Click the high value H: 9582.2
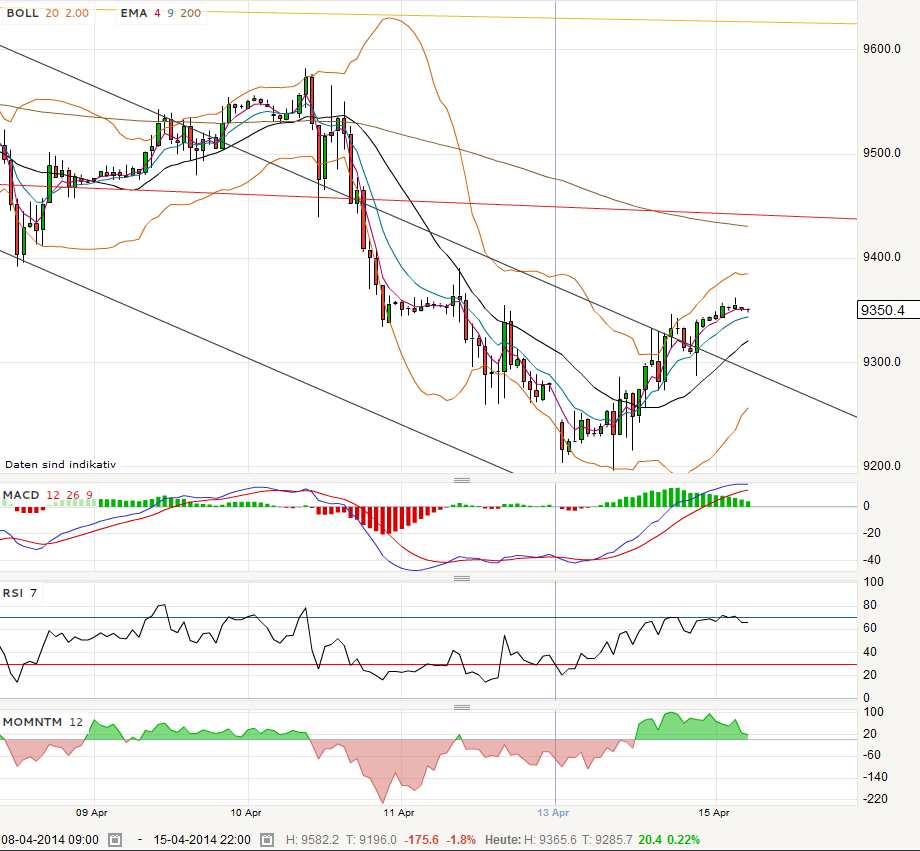 click(312, 840)
